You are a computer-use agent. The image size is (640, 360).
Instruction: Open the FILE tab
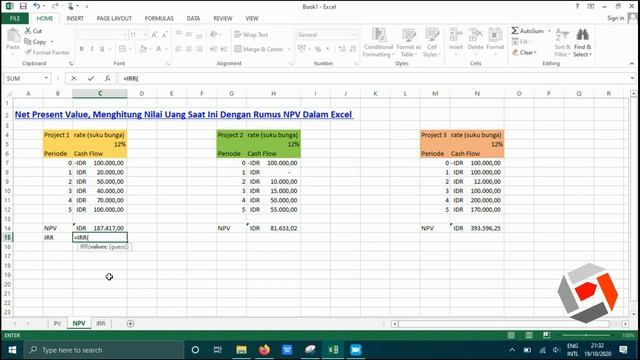point(15,18)
